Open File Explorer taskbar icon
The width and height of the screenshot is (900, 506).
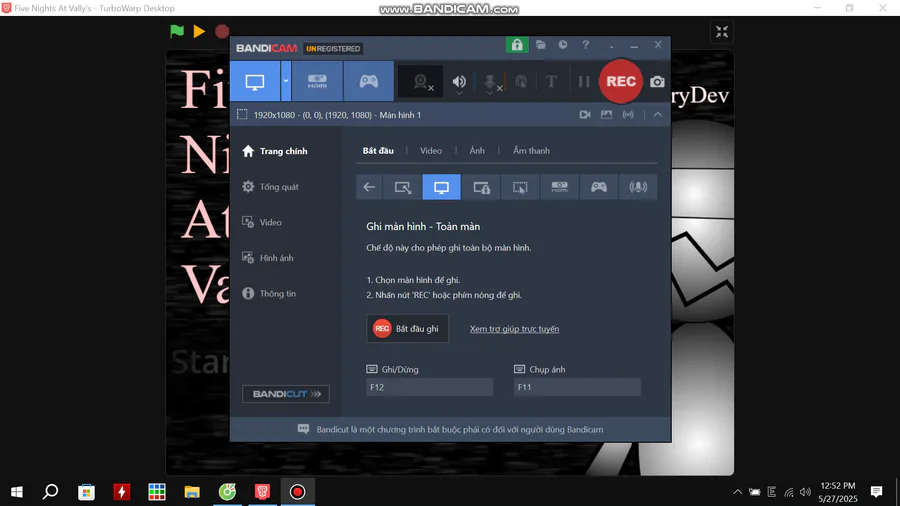point(192,492)
